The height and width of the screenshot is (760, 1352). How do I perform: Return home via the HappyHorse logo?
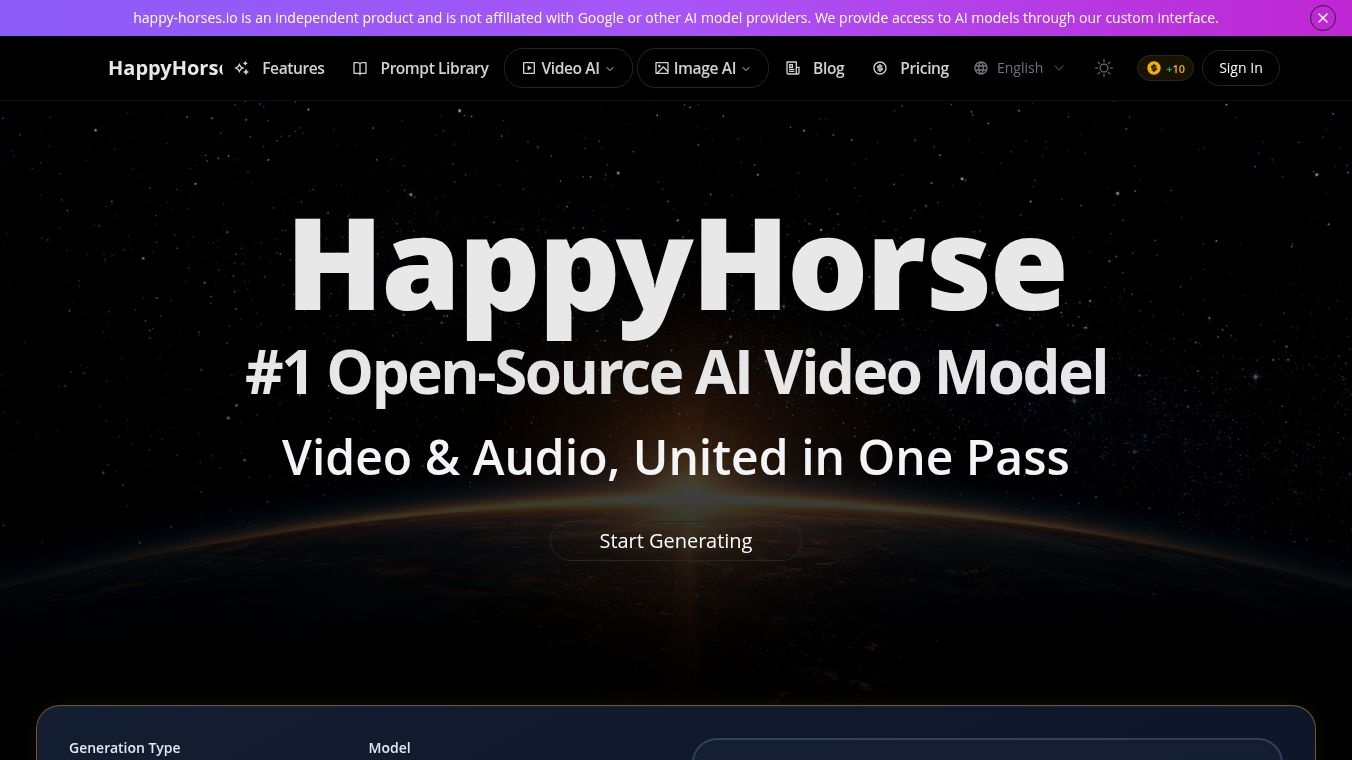point(165,68)
